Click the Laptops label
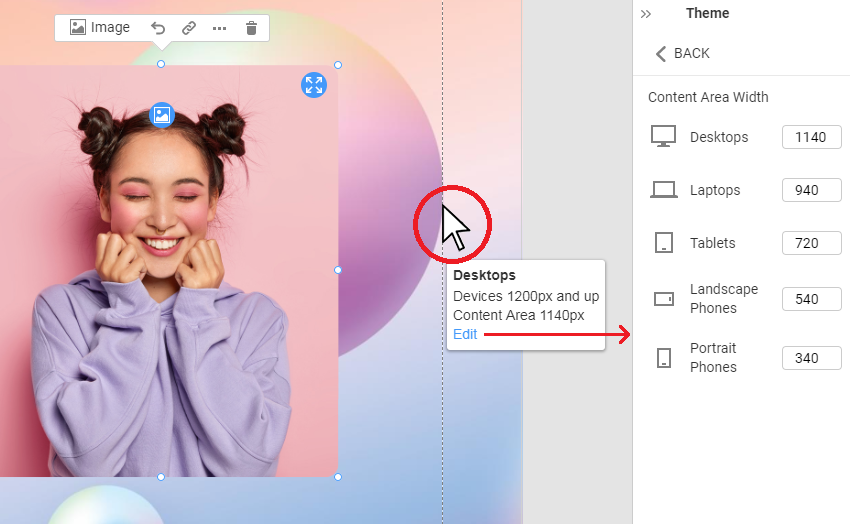This screenshot has width=850, height=524. pos(715,190)
